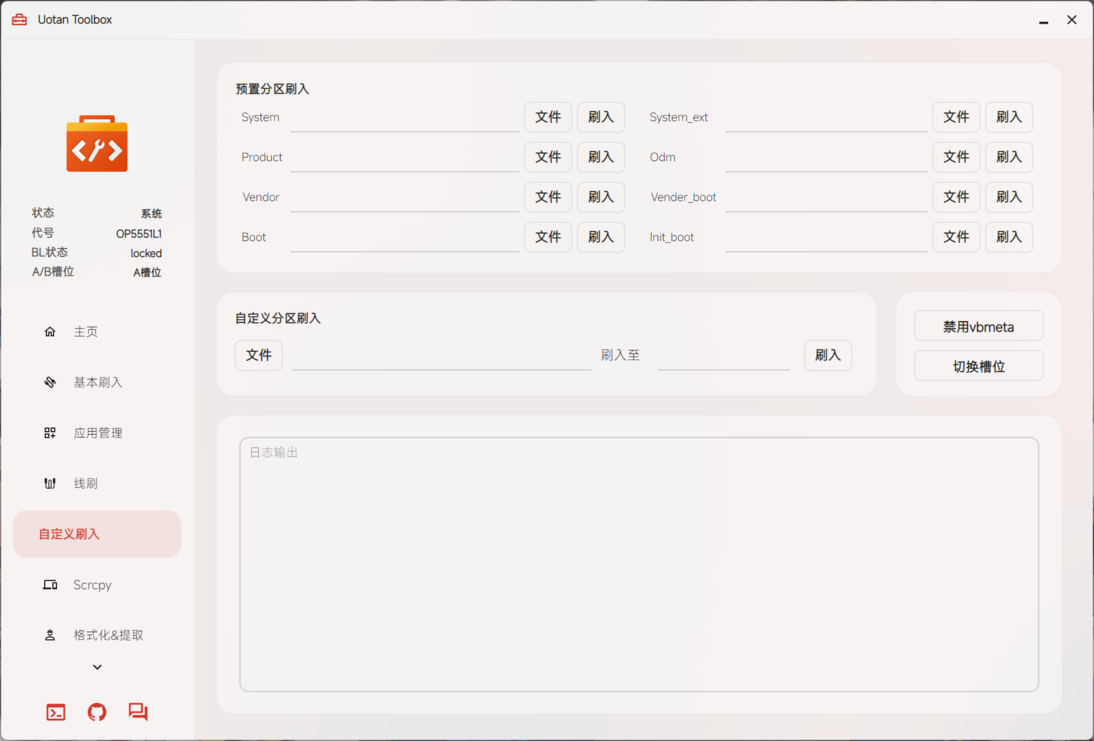Click inside the Vendor file path field
The image size is (1094, 741).
tap(404, 197)
